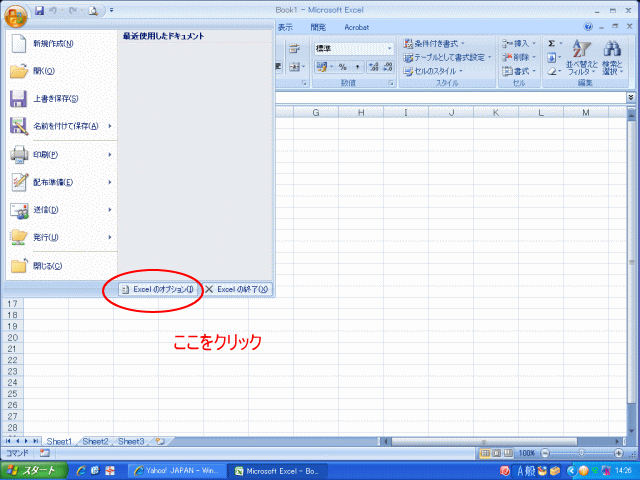Open Format as Table (テーブルとして書式設定) dropdown

click(447, 57)
